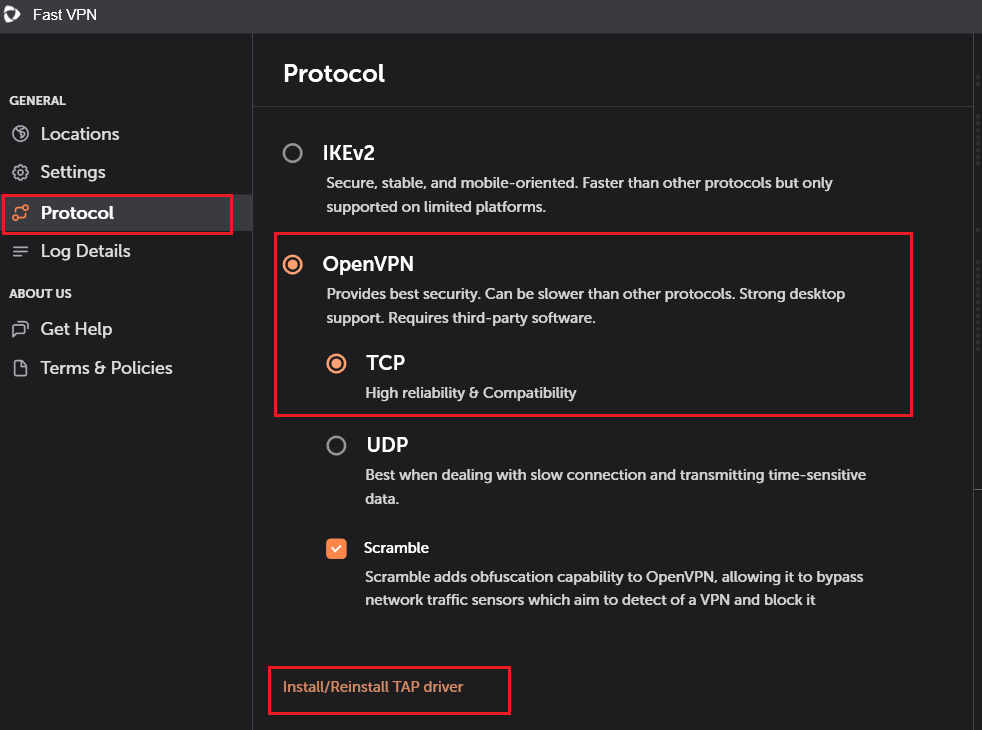Select the OpenVPN radio button
Viewport: 982px width, 730px height.
tap(293, 264)
